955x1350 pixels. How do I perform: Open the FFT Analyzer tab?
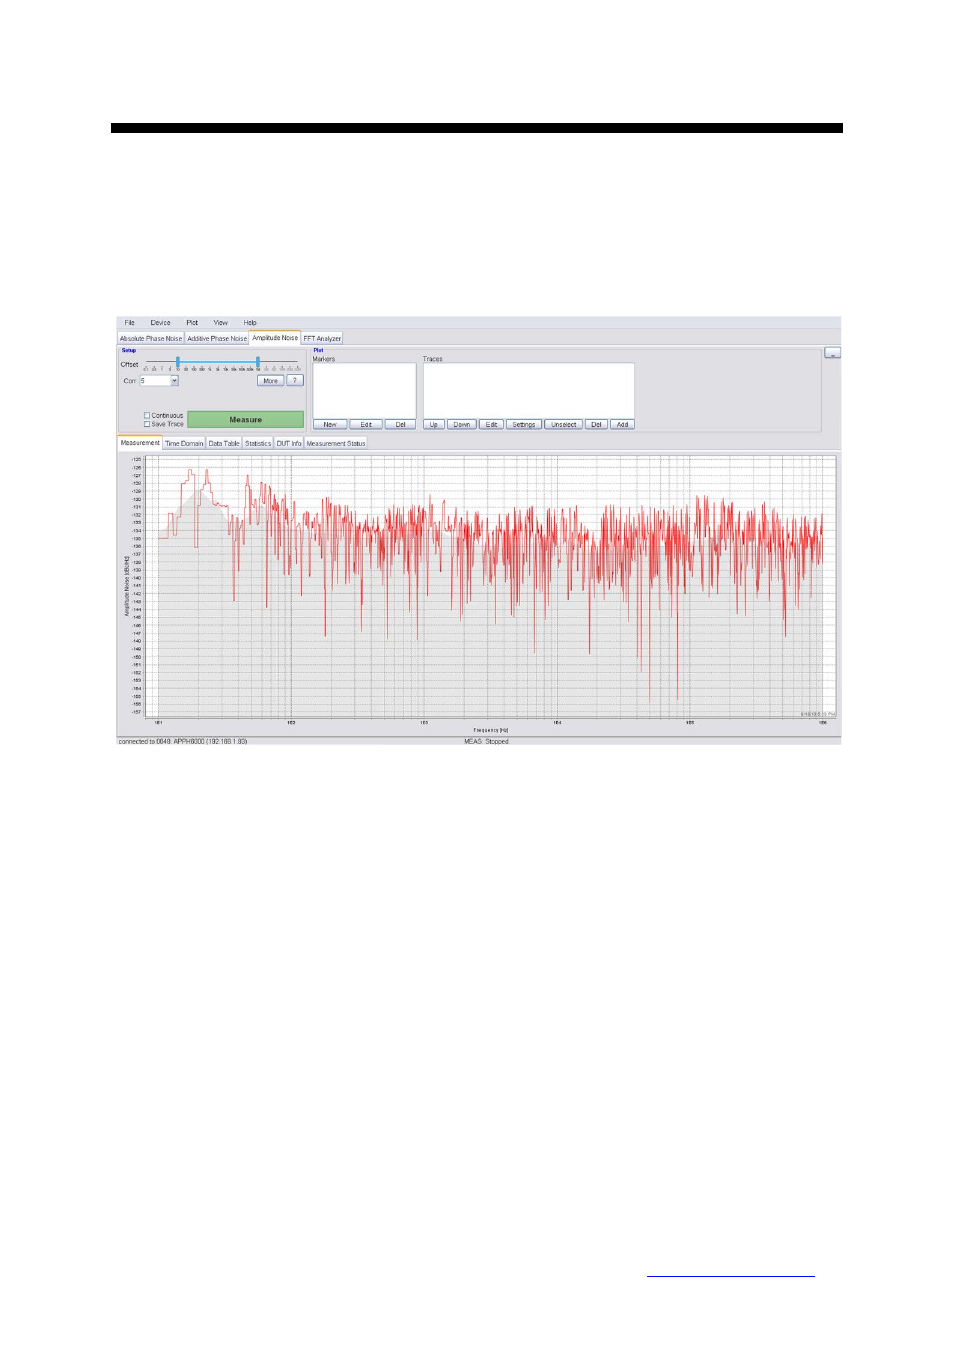coord(322,338)
